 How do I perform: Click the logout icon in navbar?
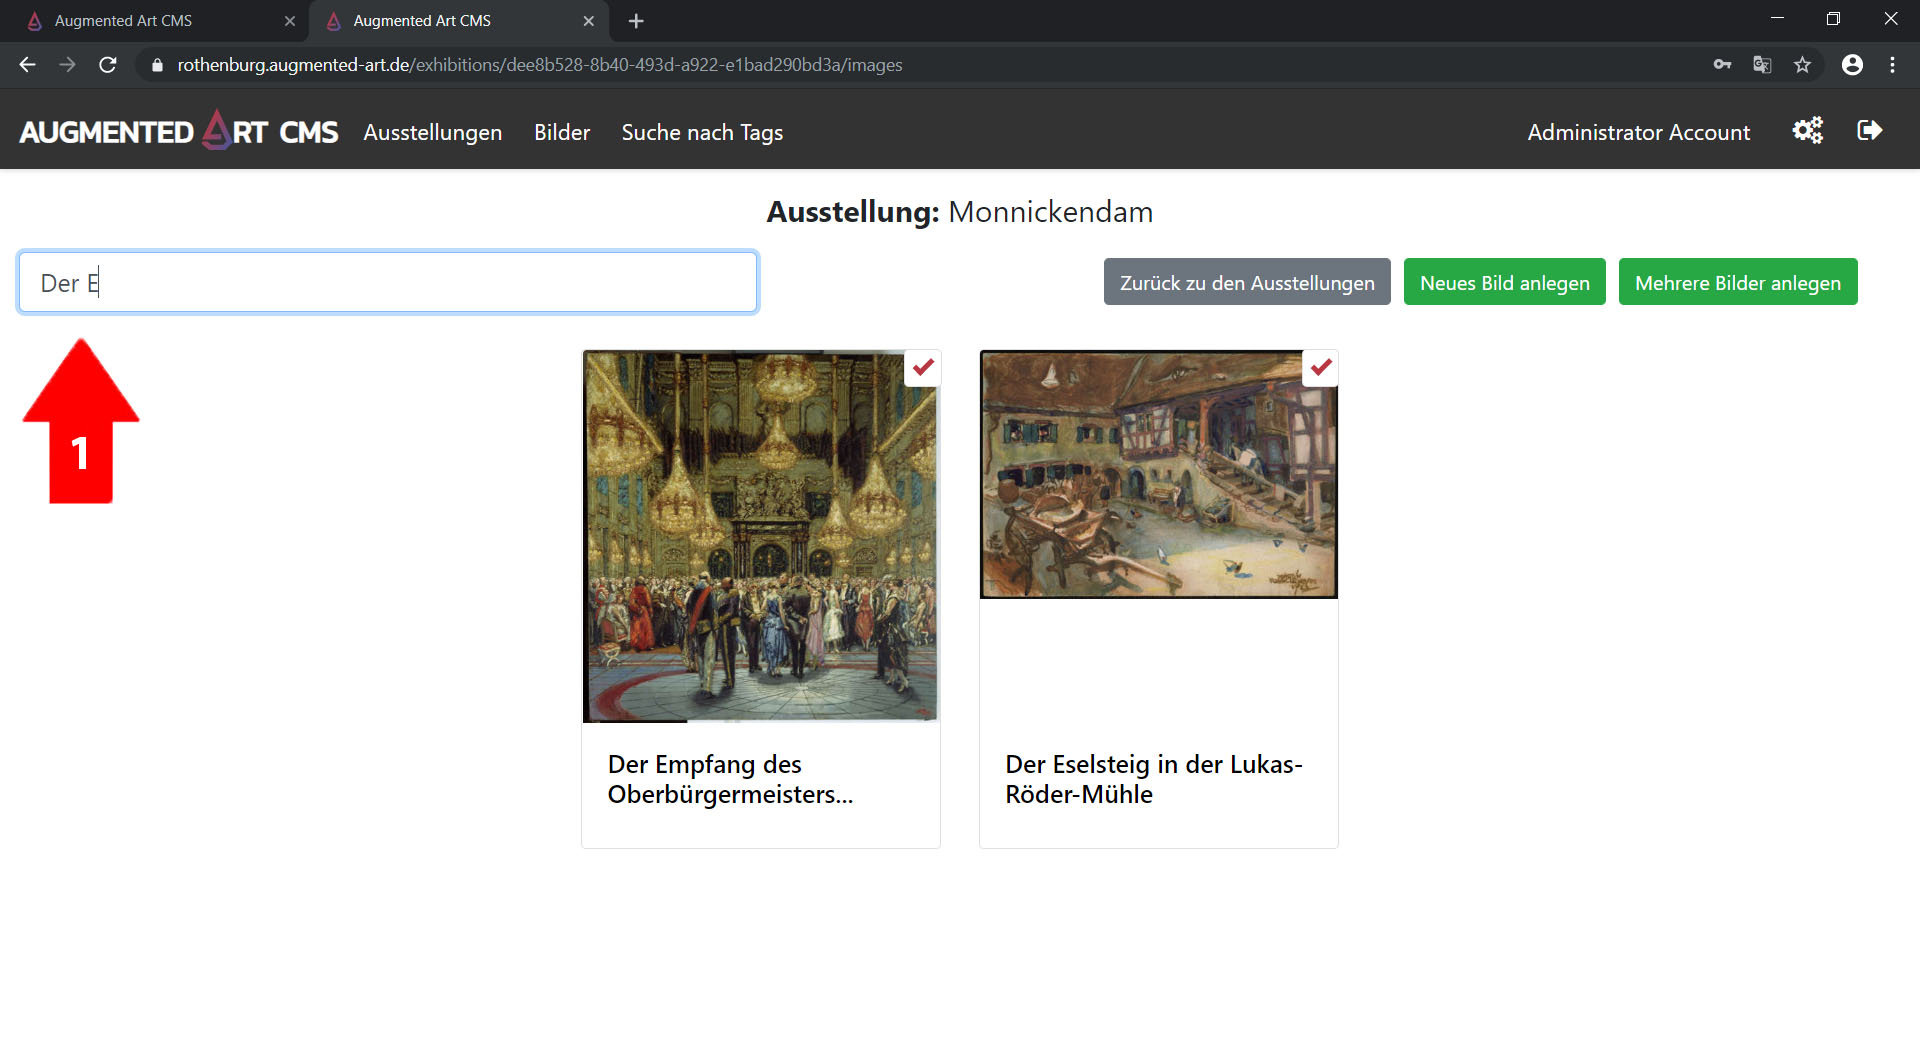point(1869,131)
